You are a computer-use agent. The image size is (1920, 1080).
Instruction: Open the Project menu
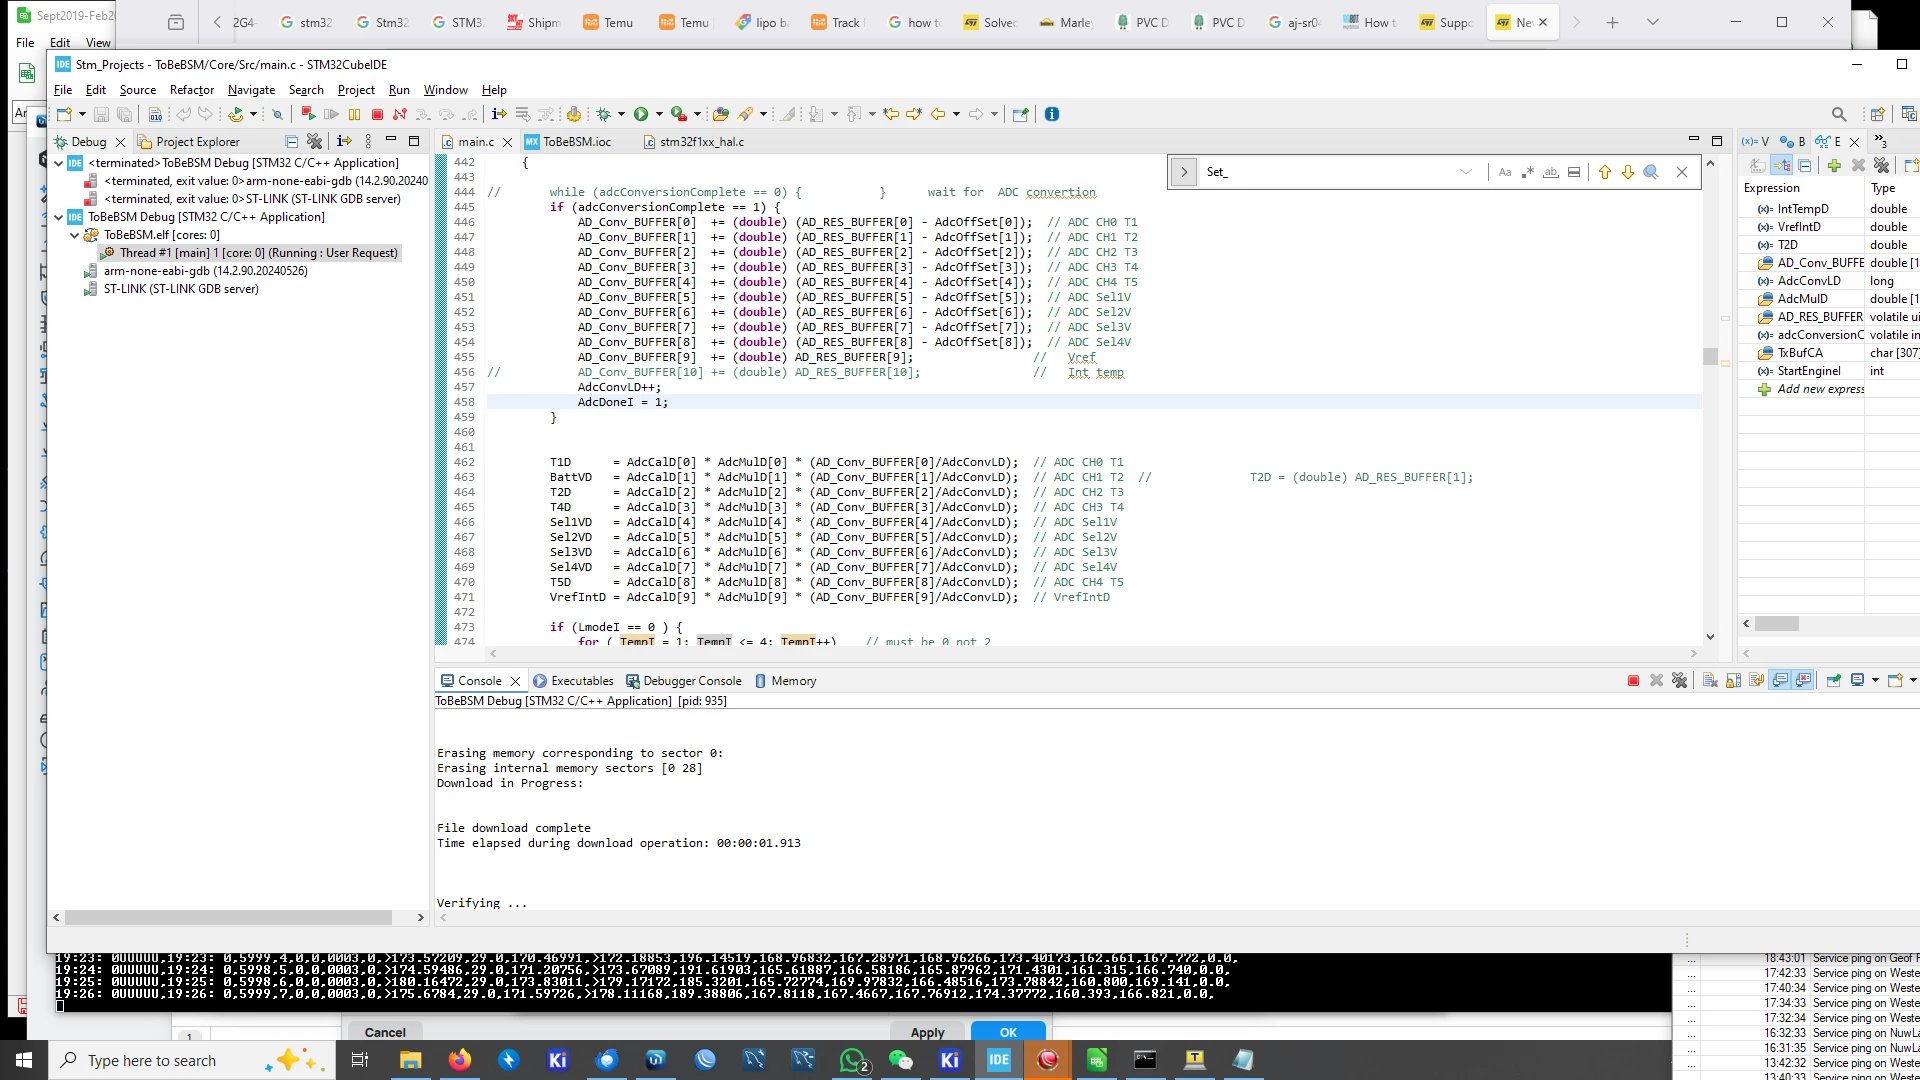click(356, 90)
